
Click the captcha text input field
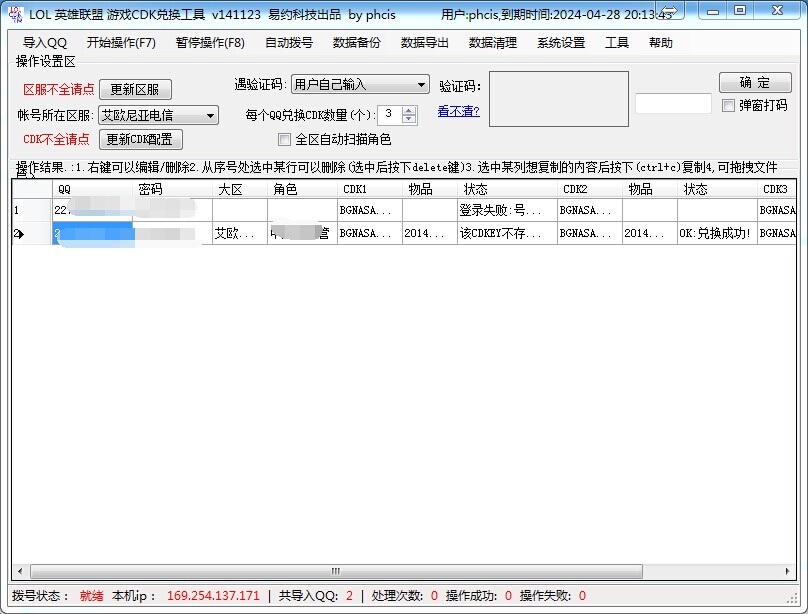[x=673, y=104]
